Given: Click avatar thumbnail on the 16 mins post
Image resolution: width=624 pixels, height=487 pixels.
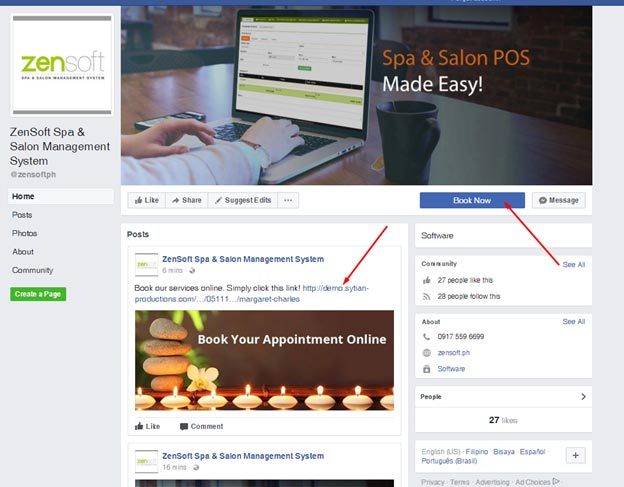Looking at the screenshot, I should pos(146,462).
